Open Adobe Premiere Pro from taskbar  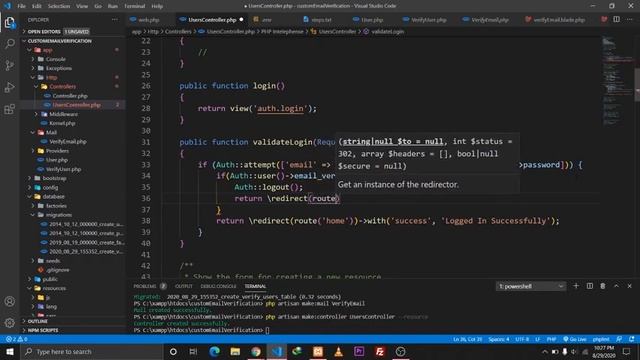coord(359,351)
